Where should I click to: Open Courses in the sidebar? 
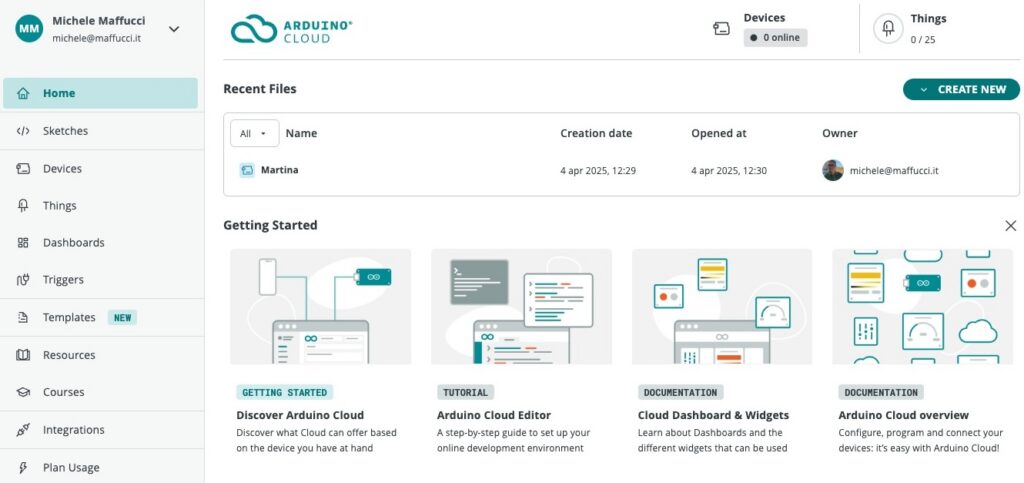[x=63, y=392]
